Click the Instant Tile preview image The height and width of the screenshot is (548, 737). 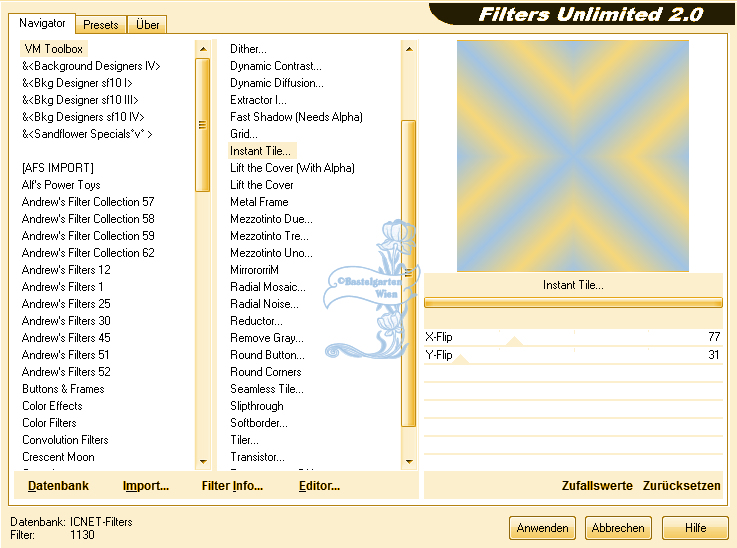pos(572,156)
